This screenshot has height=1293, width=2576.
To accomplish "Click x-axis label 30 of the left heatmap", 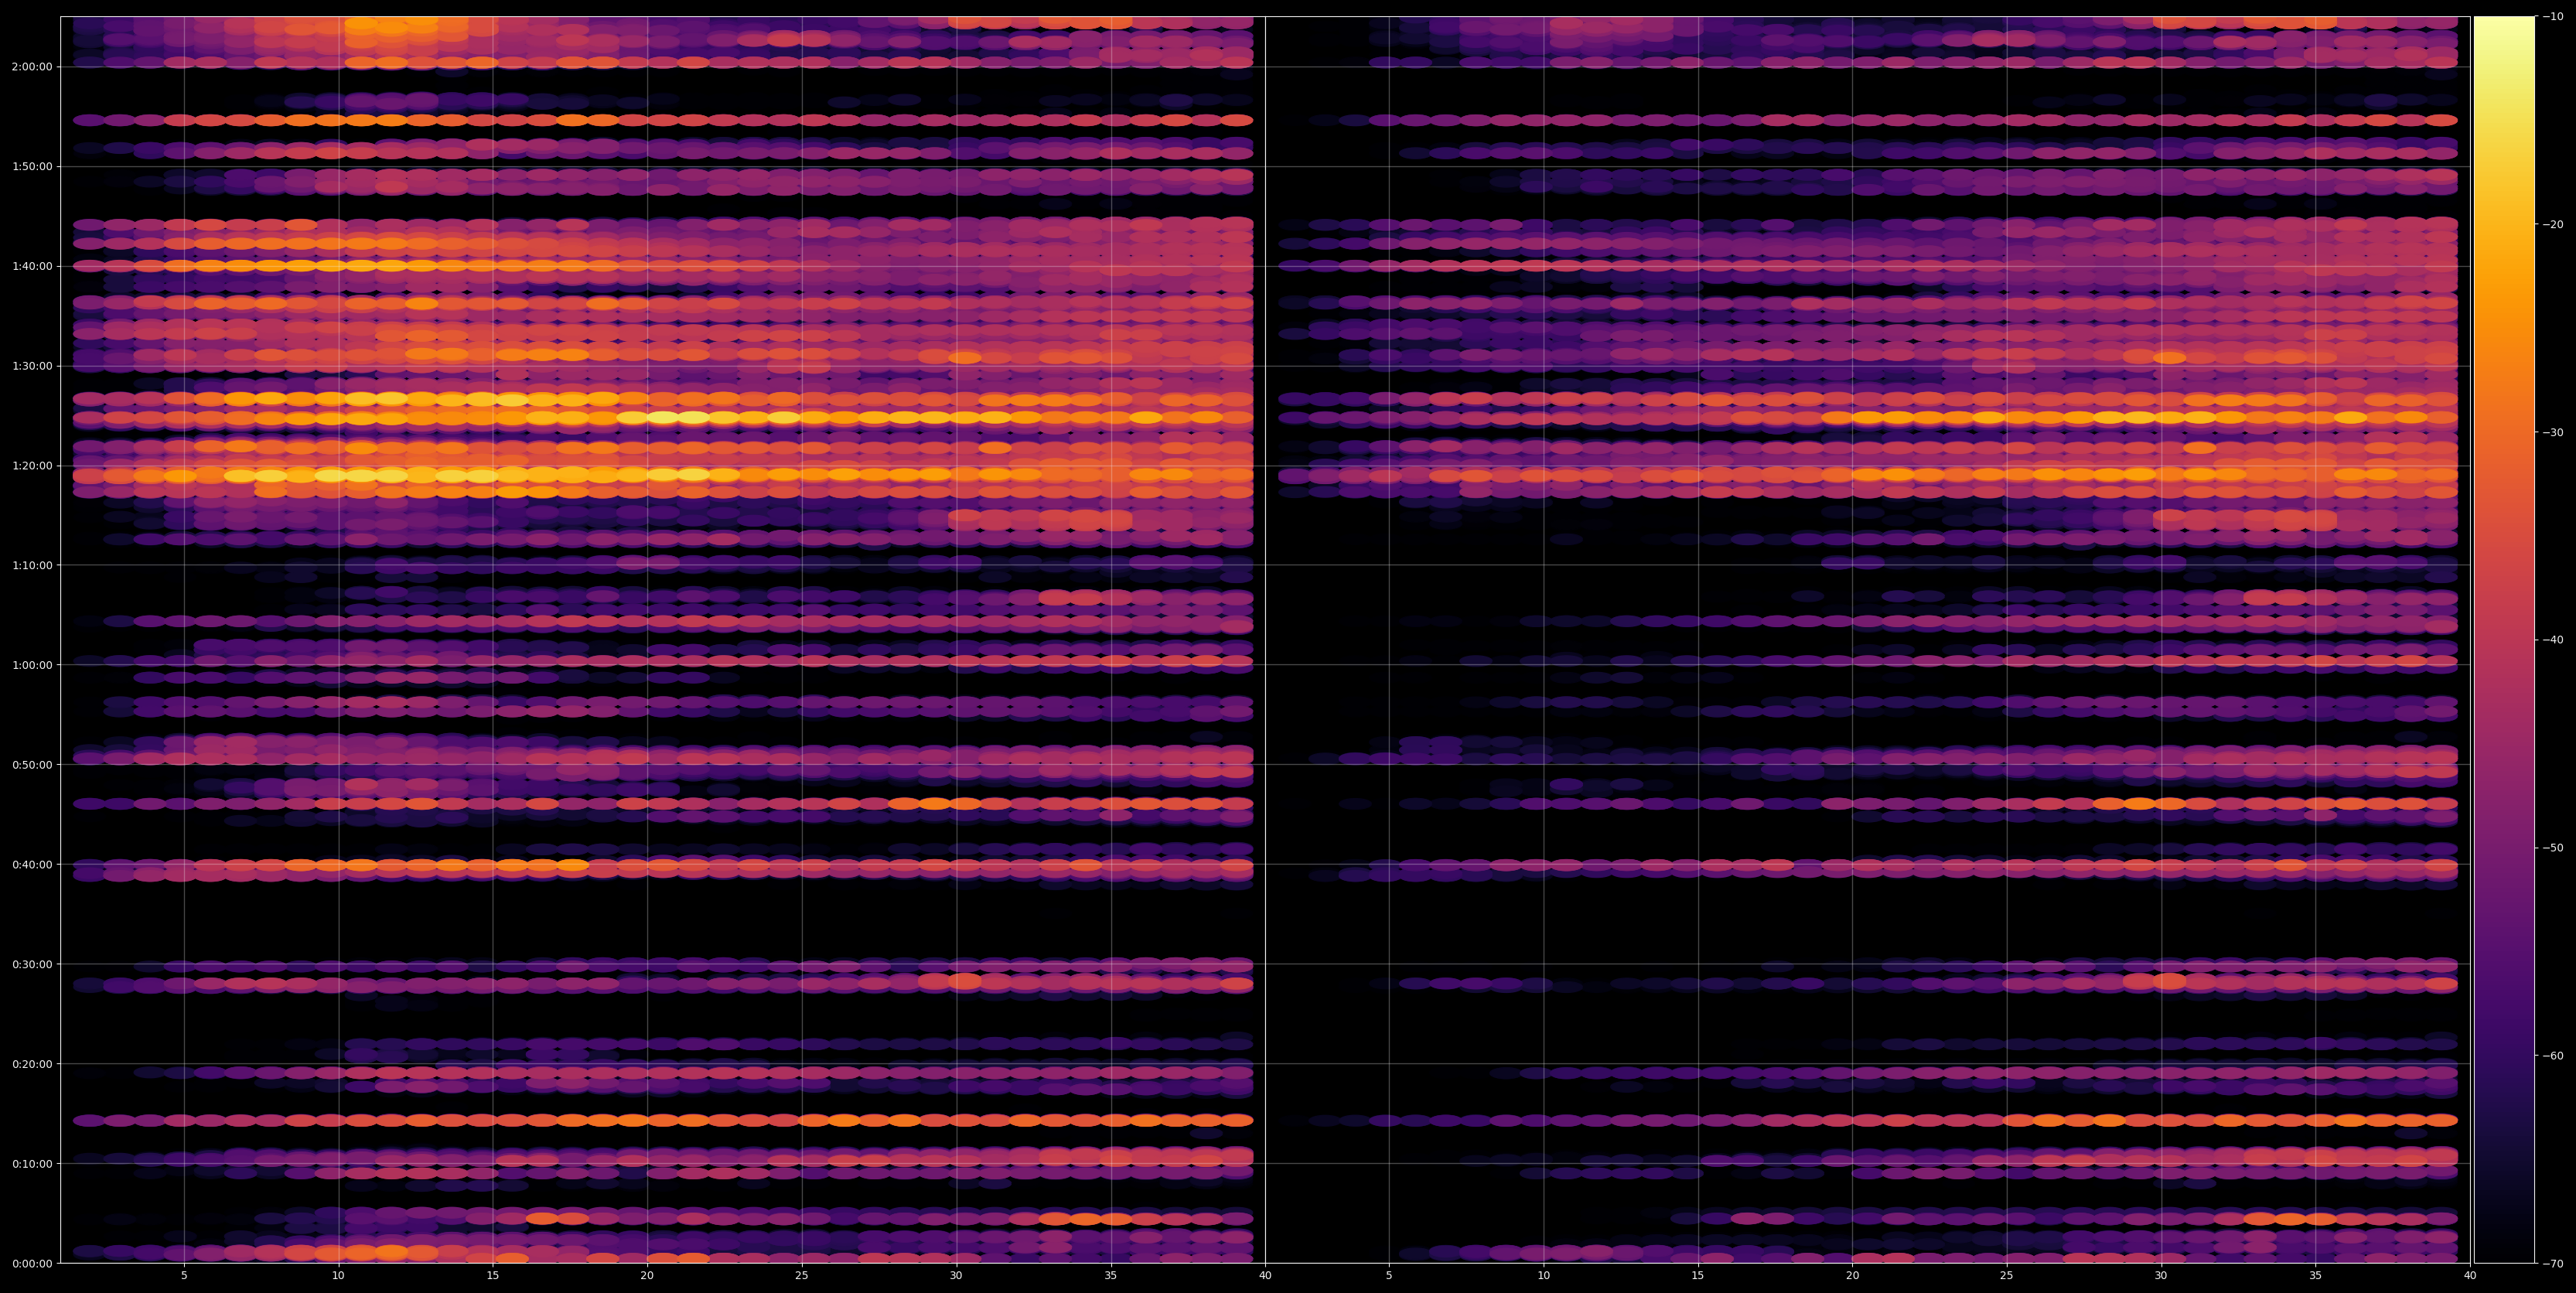I will [956, 1276].
